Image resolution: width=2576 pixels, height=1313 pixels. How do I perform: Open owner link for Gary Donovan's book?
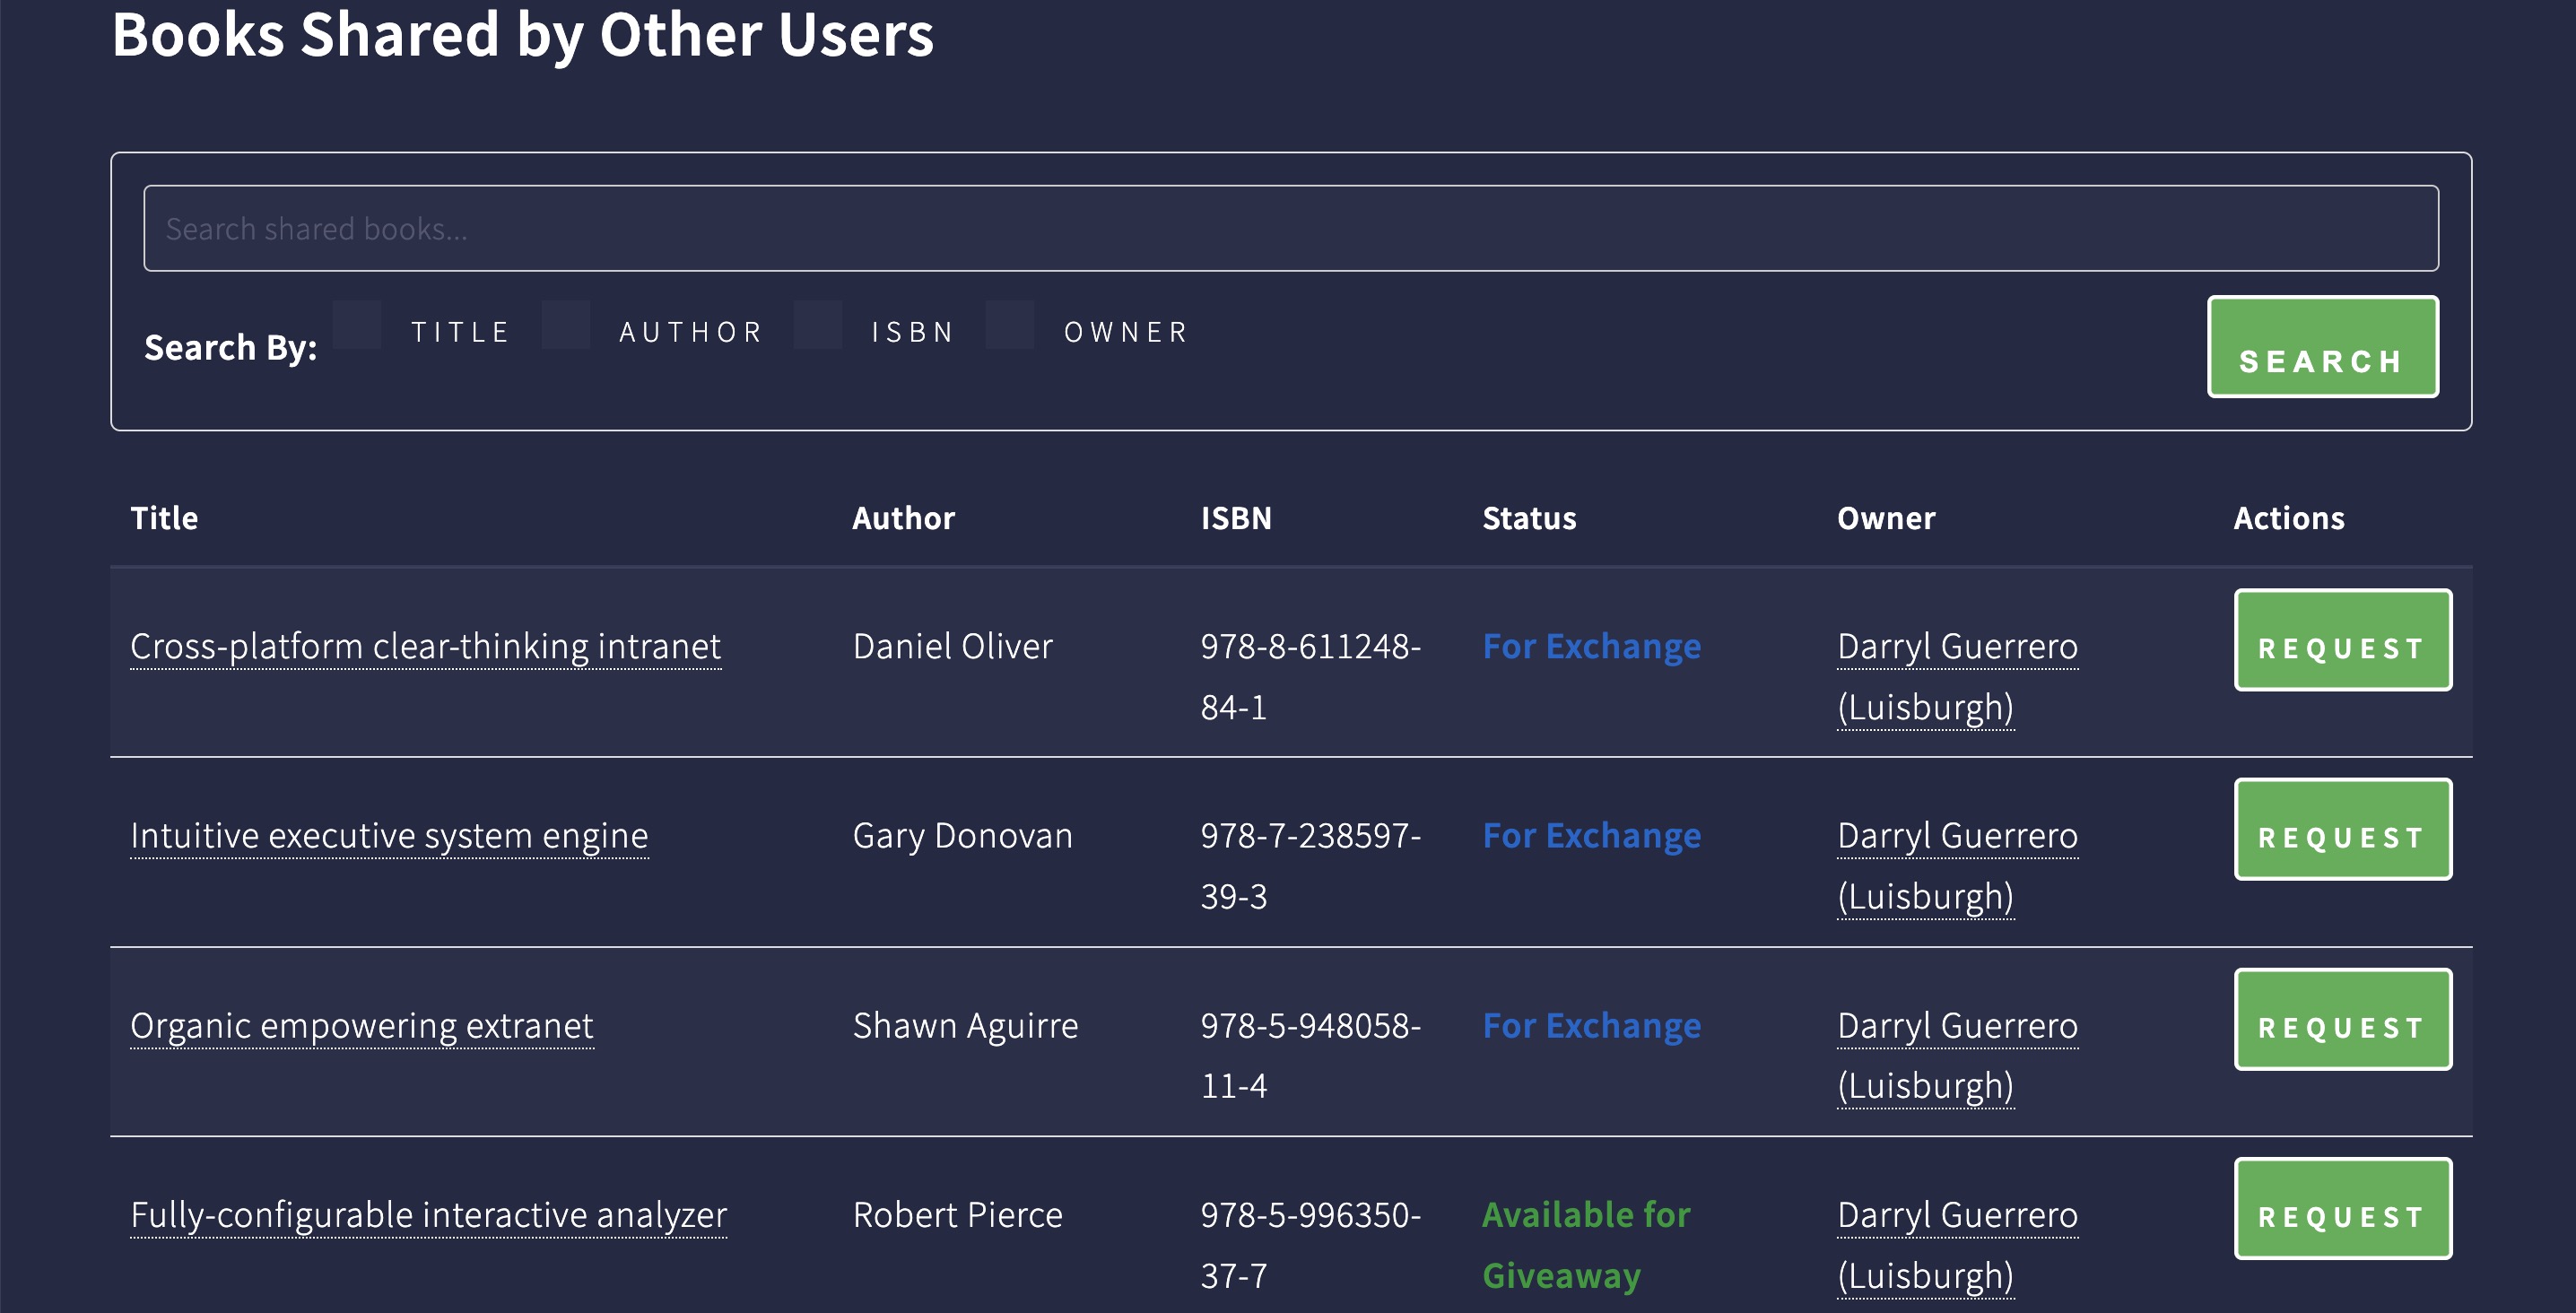[x=1956, y=836]
